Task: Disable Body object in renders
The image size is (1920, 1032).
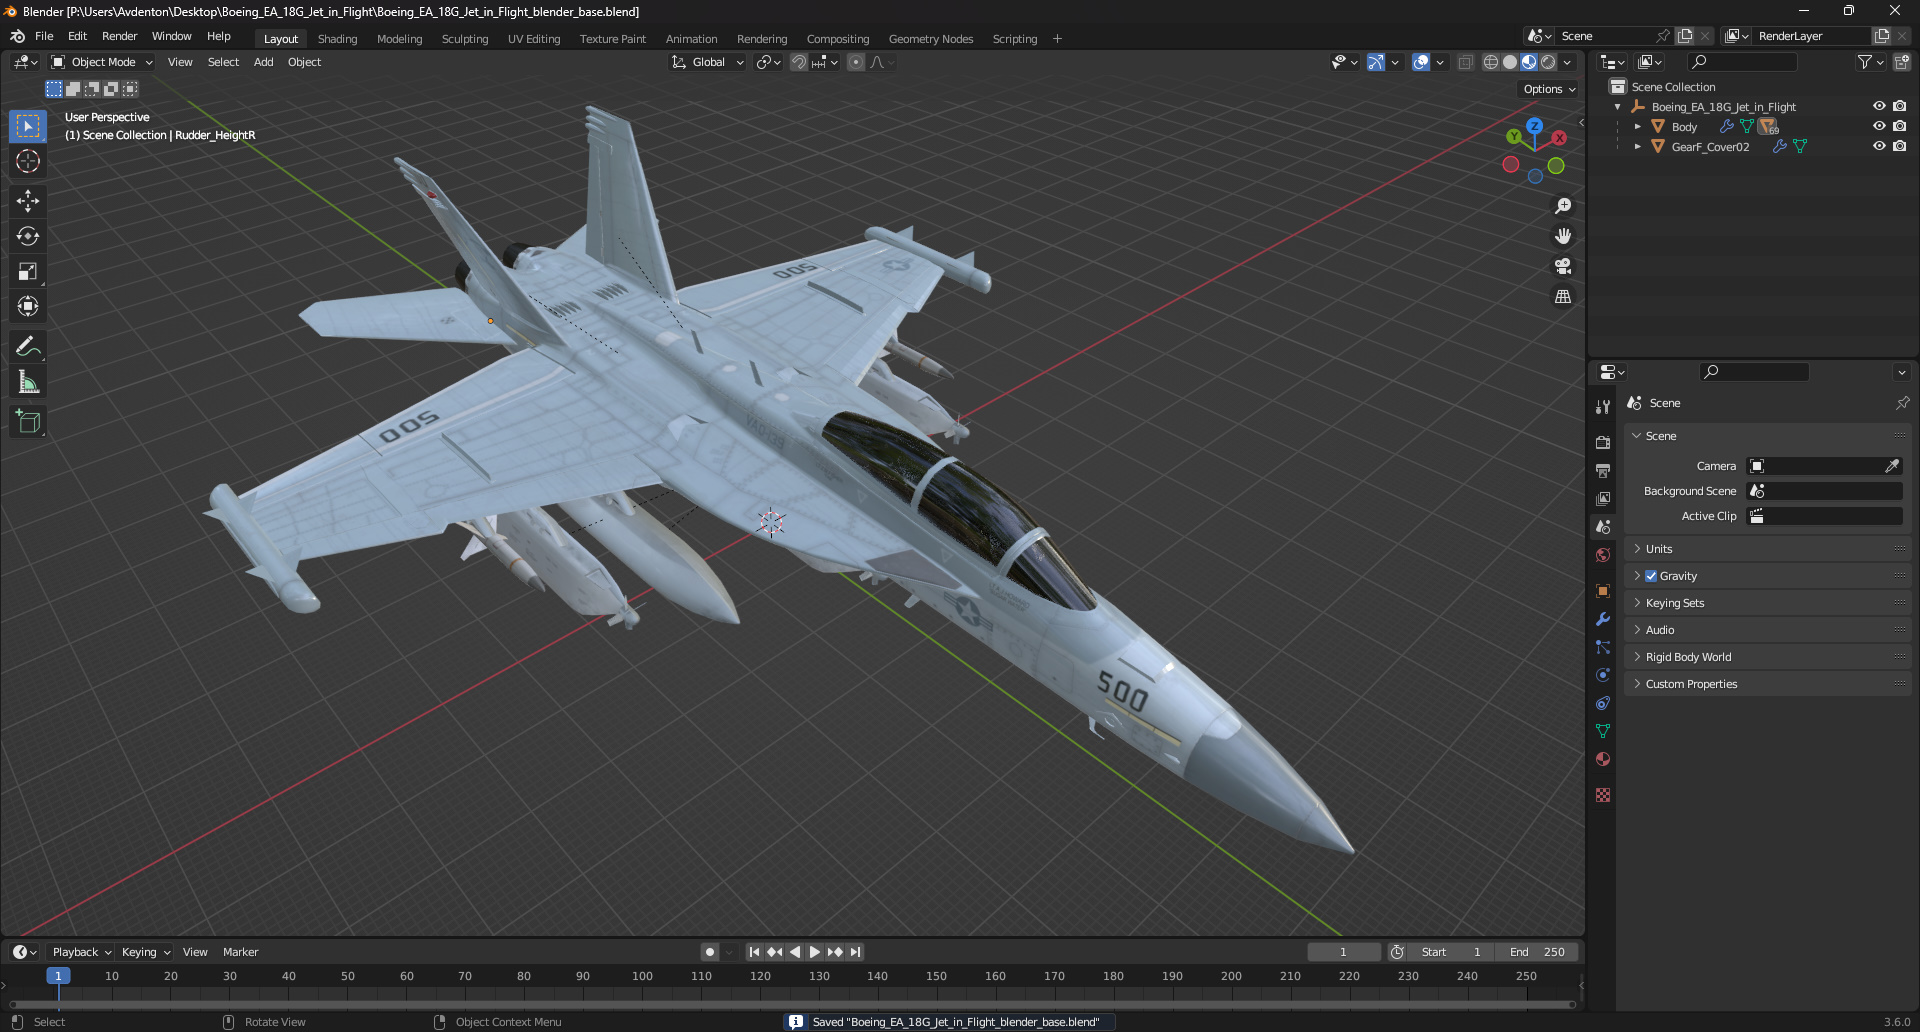Action: pyautogui.click(x=1899, y=126)
